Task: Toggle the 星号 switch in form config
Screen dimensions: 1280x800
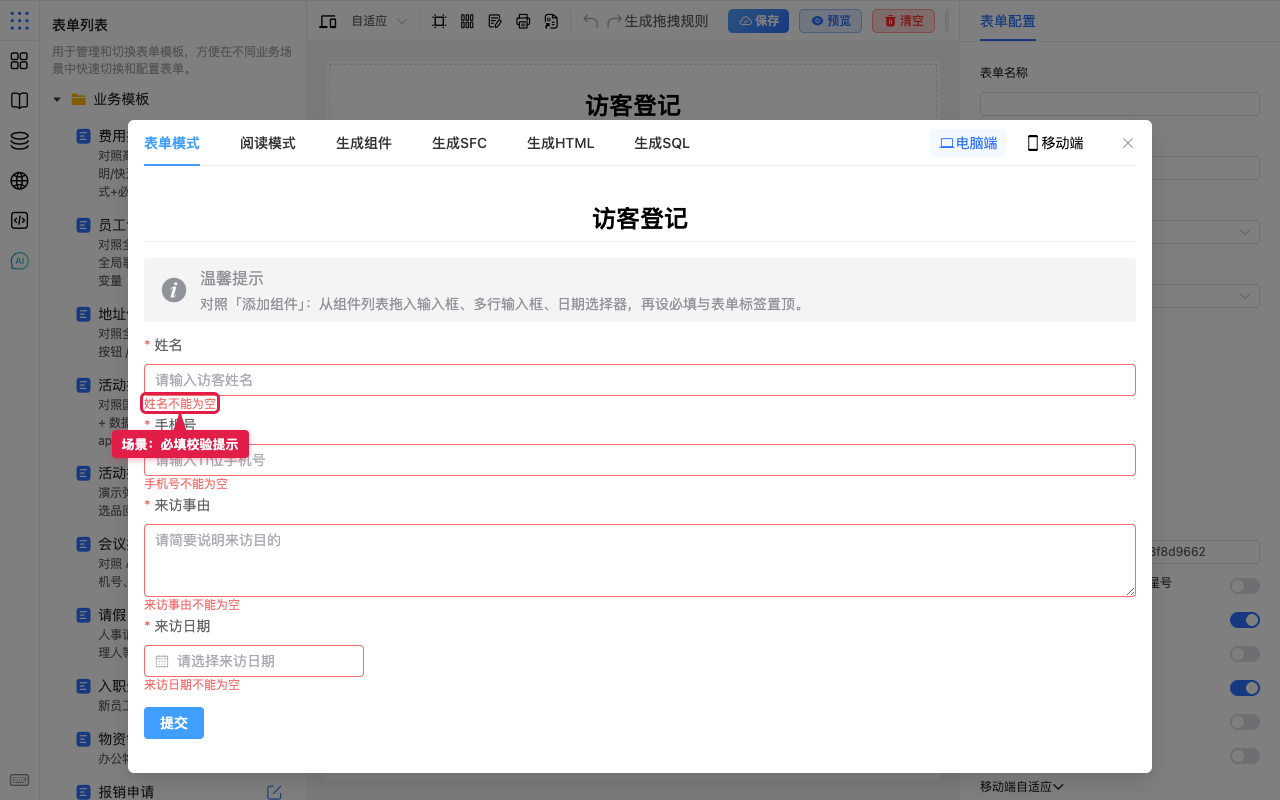Action: (x=1245, y=586)
